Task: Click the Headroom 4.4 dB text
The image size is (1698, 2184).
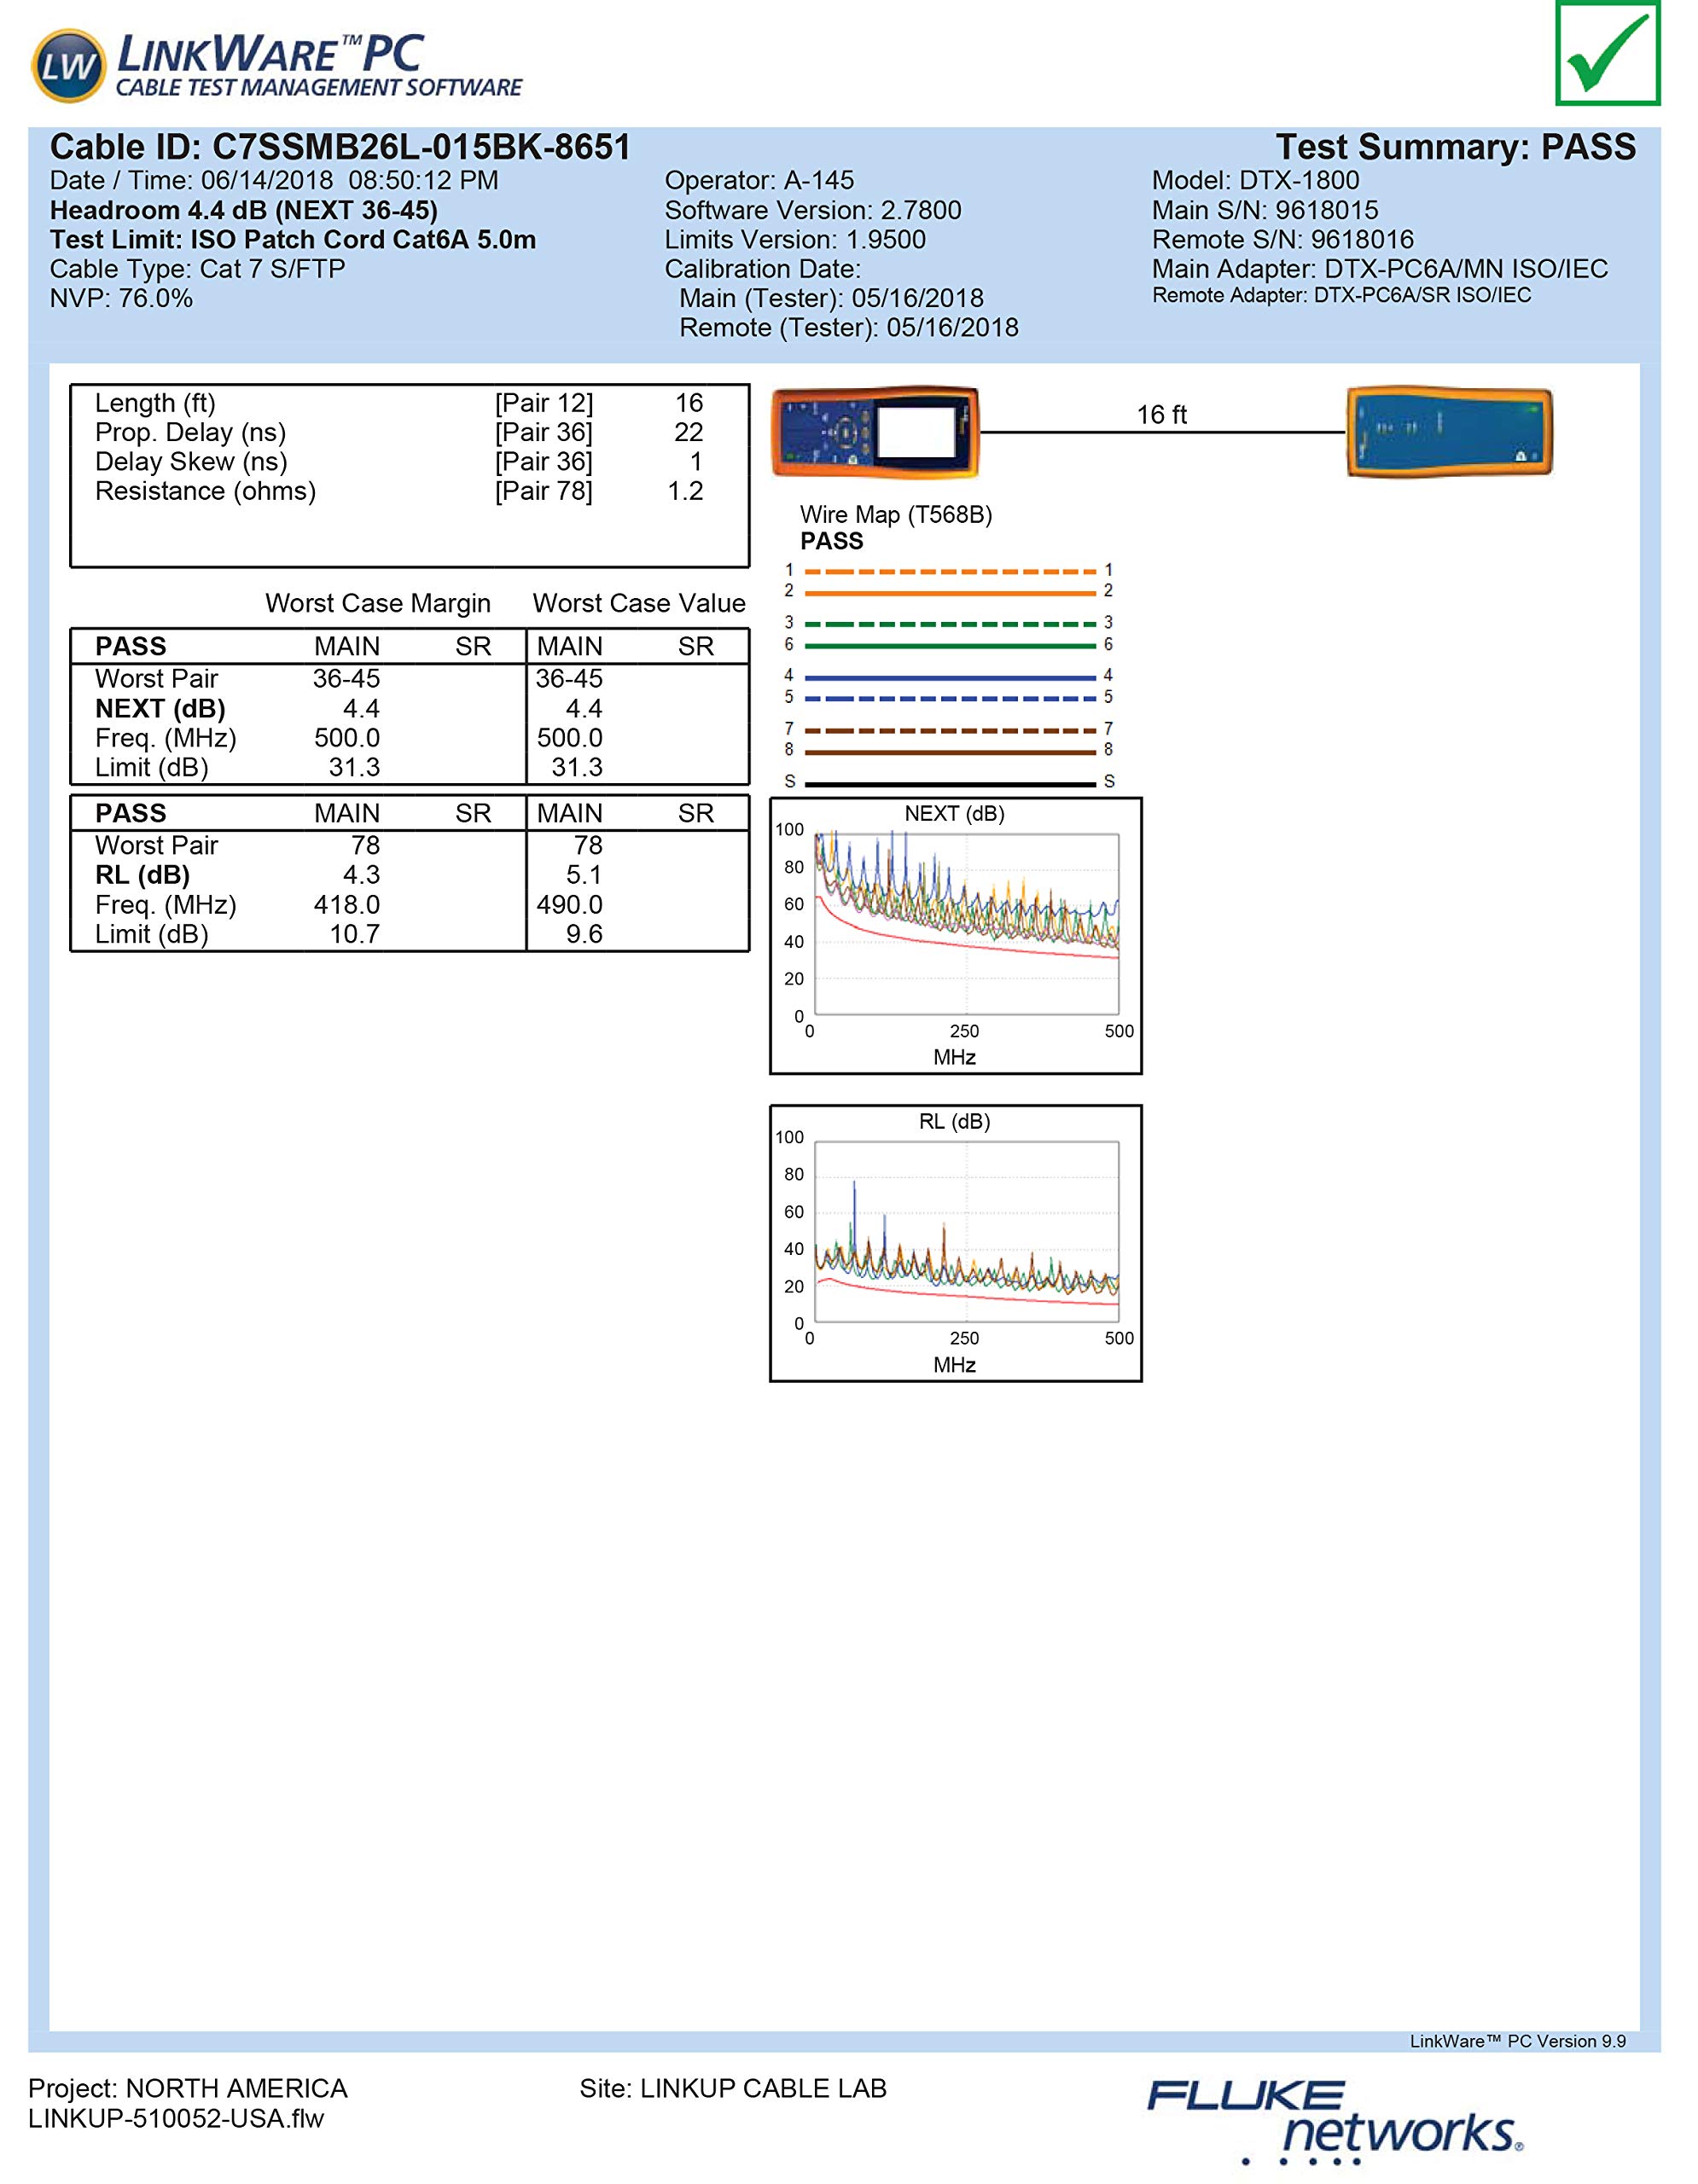Action: point(243,211)
